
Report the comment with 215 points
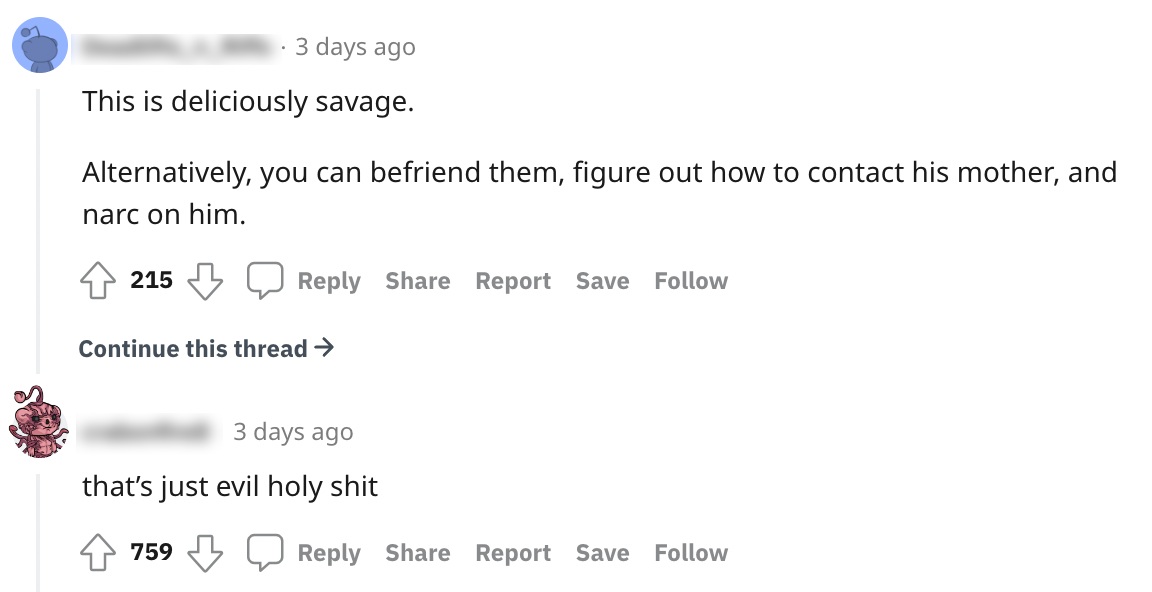click(x=513, y=282)
